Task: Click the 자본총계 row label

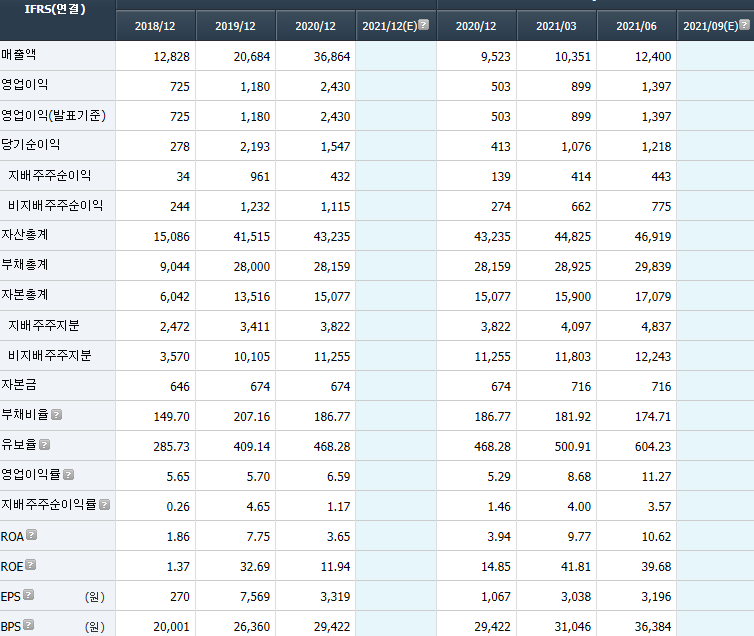Action: point(25,294)
